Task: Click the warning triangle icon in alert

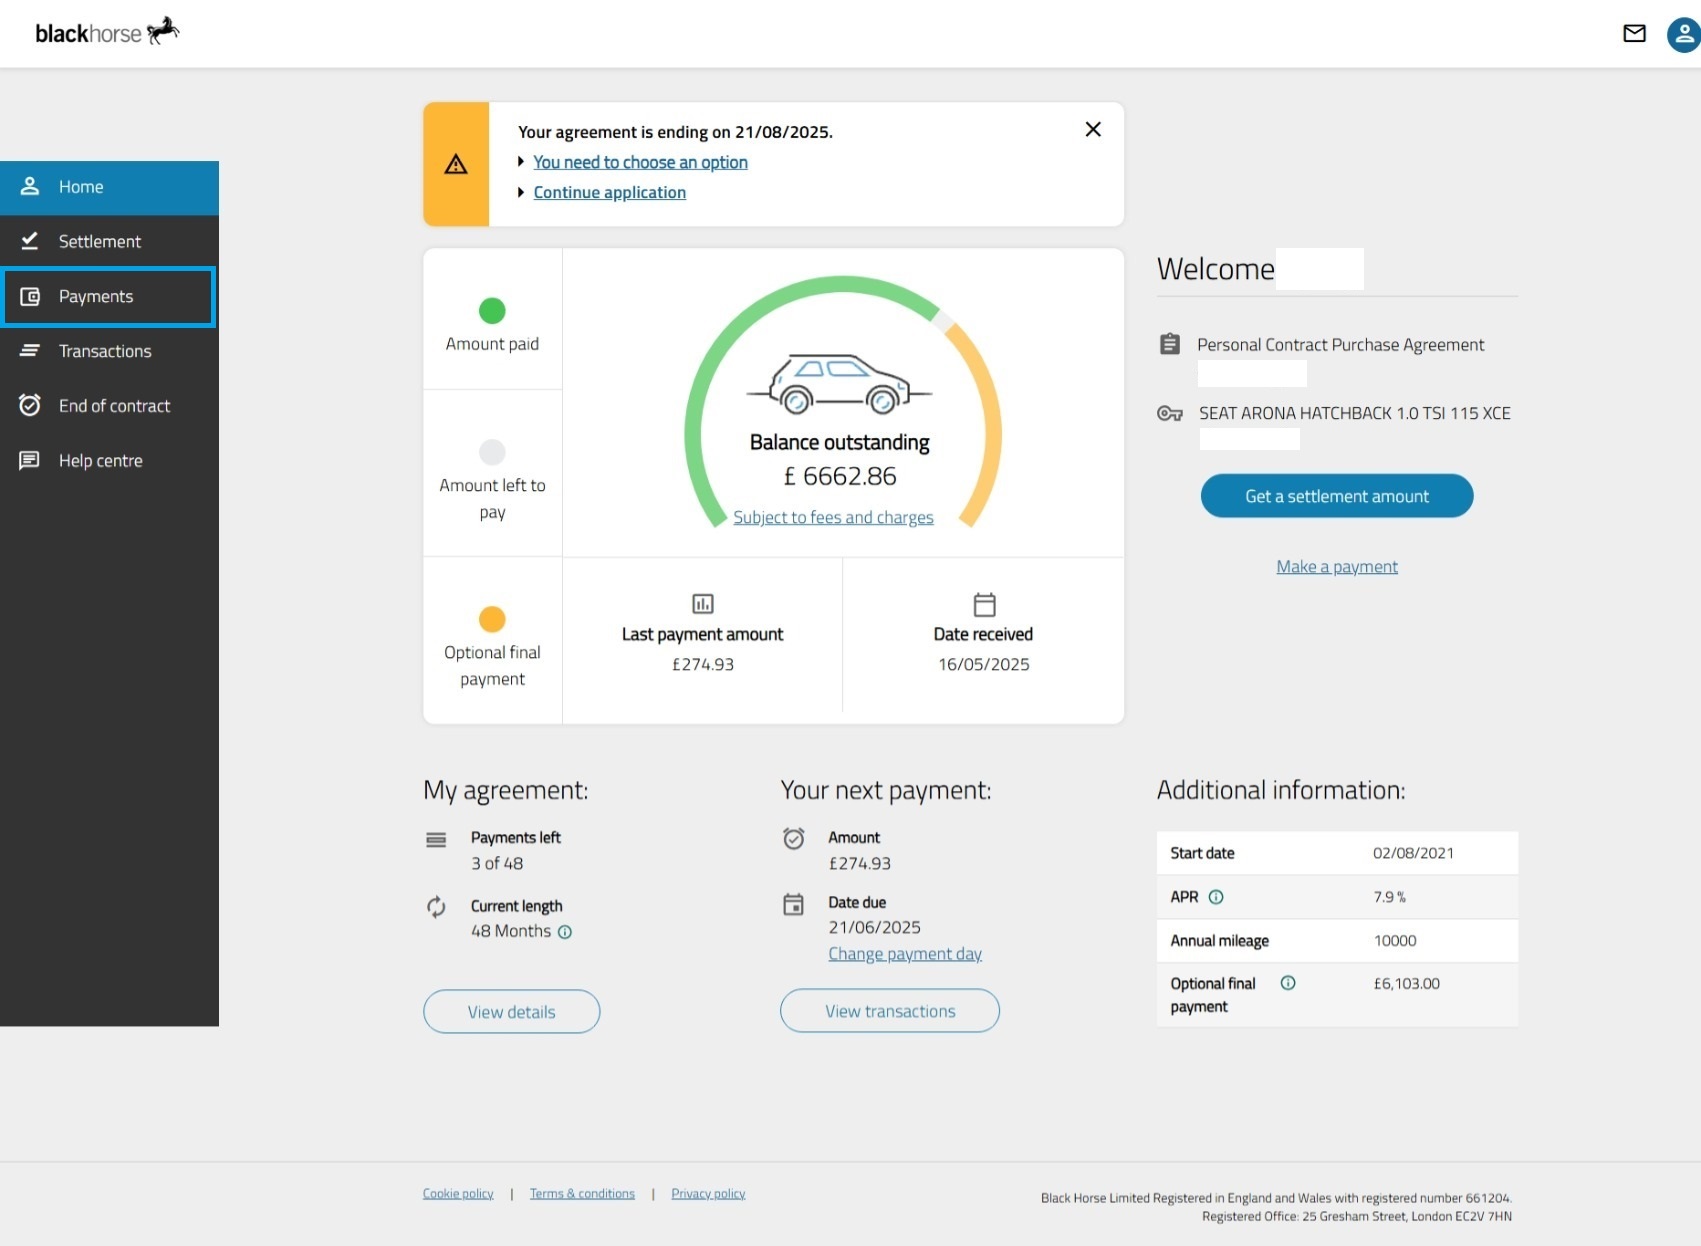Action: point(456,164)
